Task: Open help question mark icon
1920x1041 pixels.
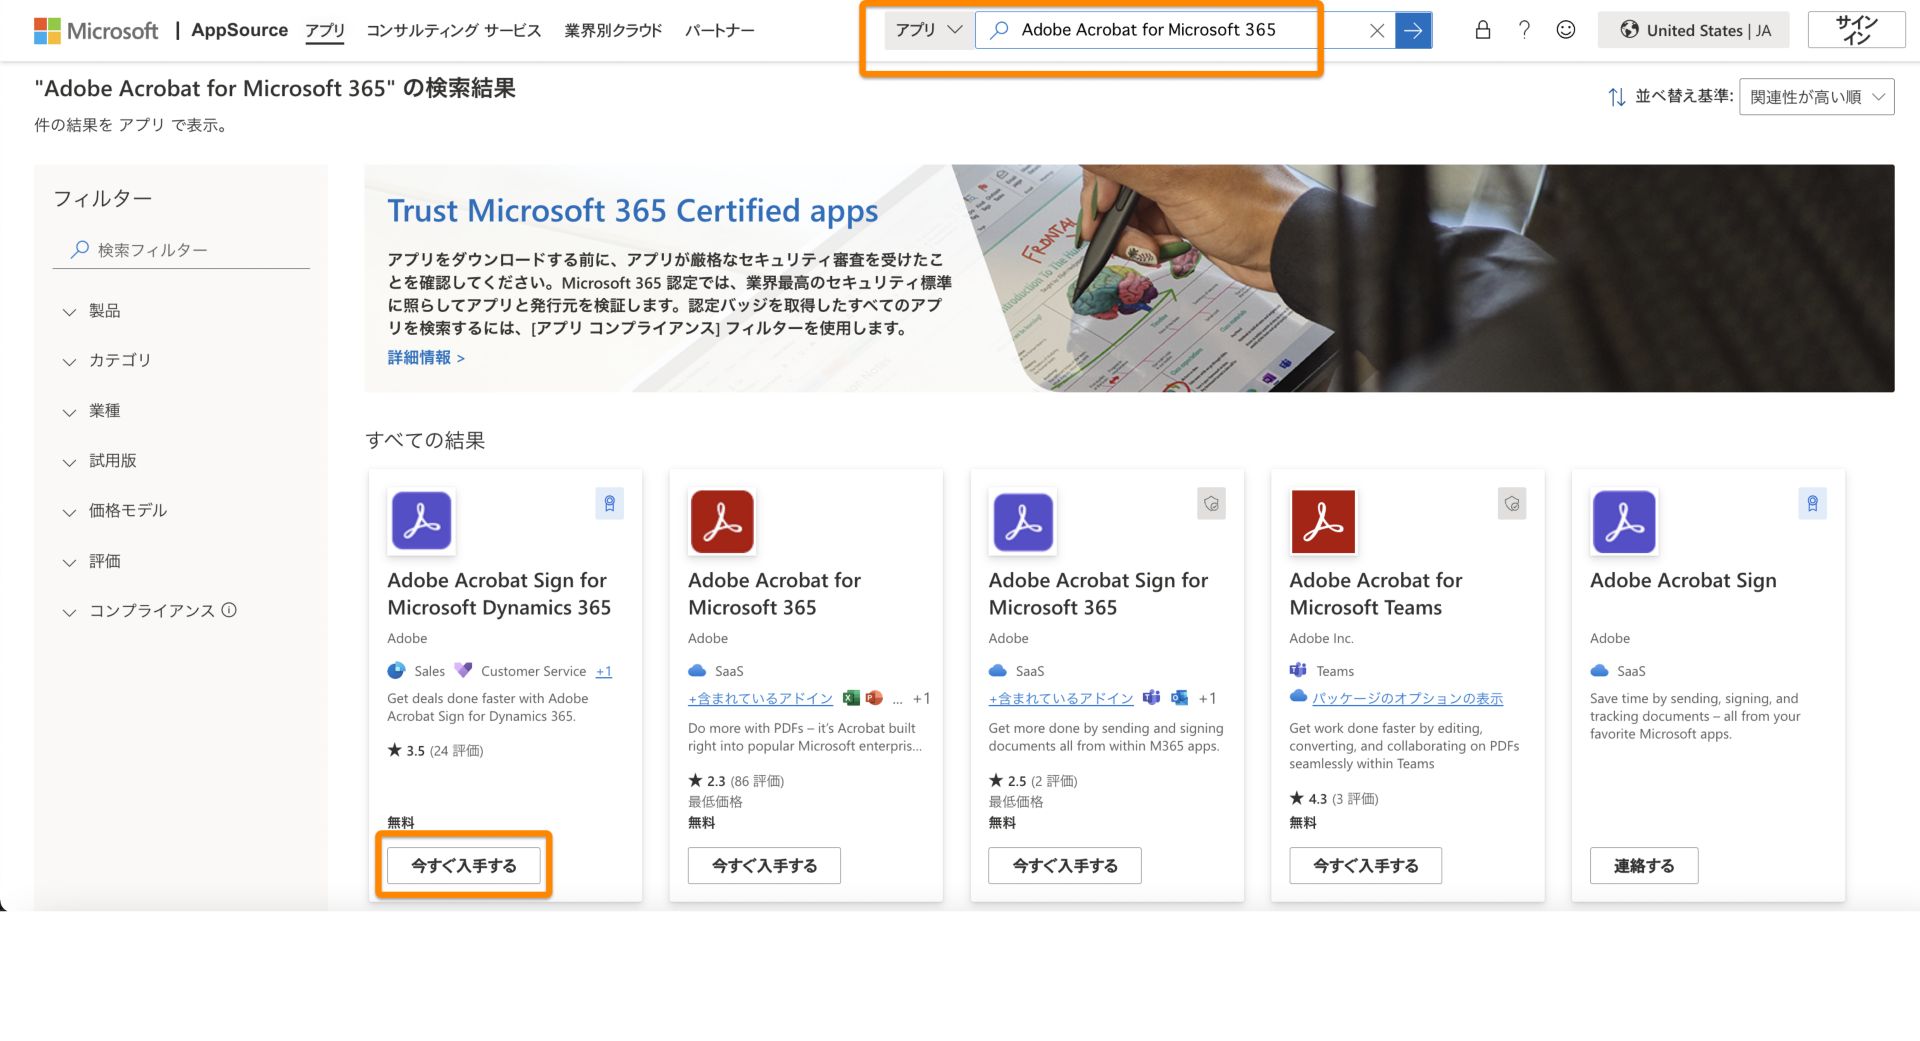Action: tap(1524, 30)
